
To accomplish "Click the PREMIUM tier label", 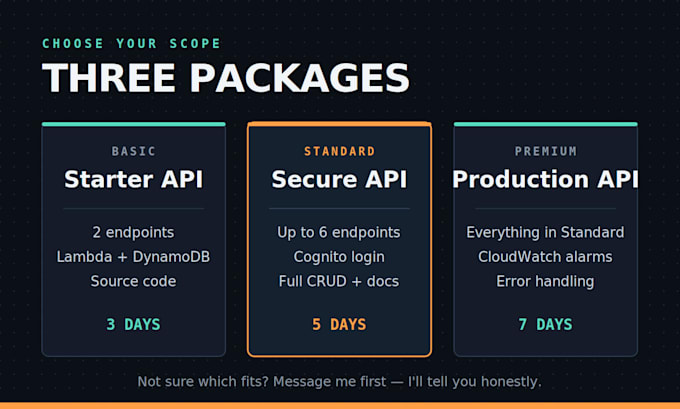I will 546,151.
